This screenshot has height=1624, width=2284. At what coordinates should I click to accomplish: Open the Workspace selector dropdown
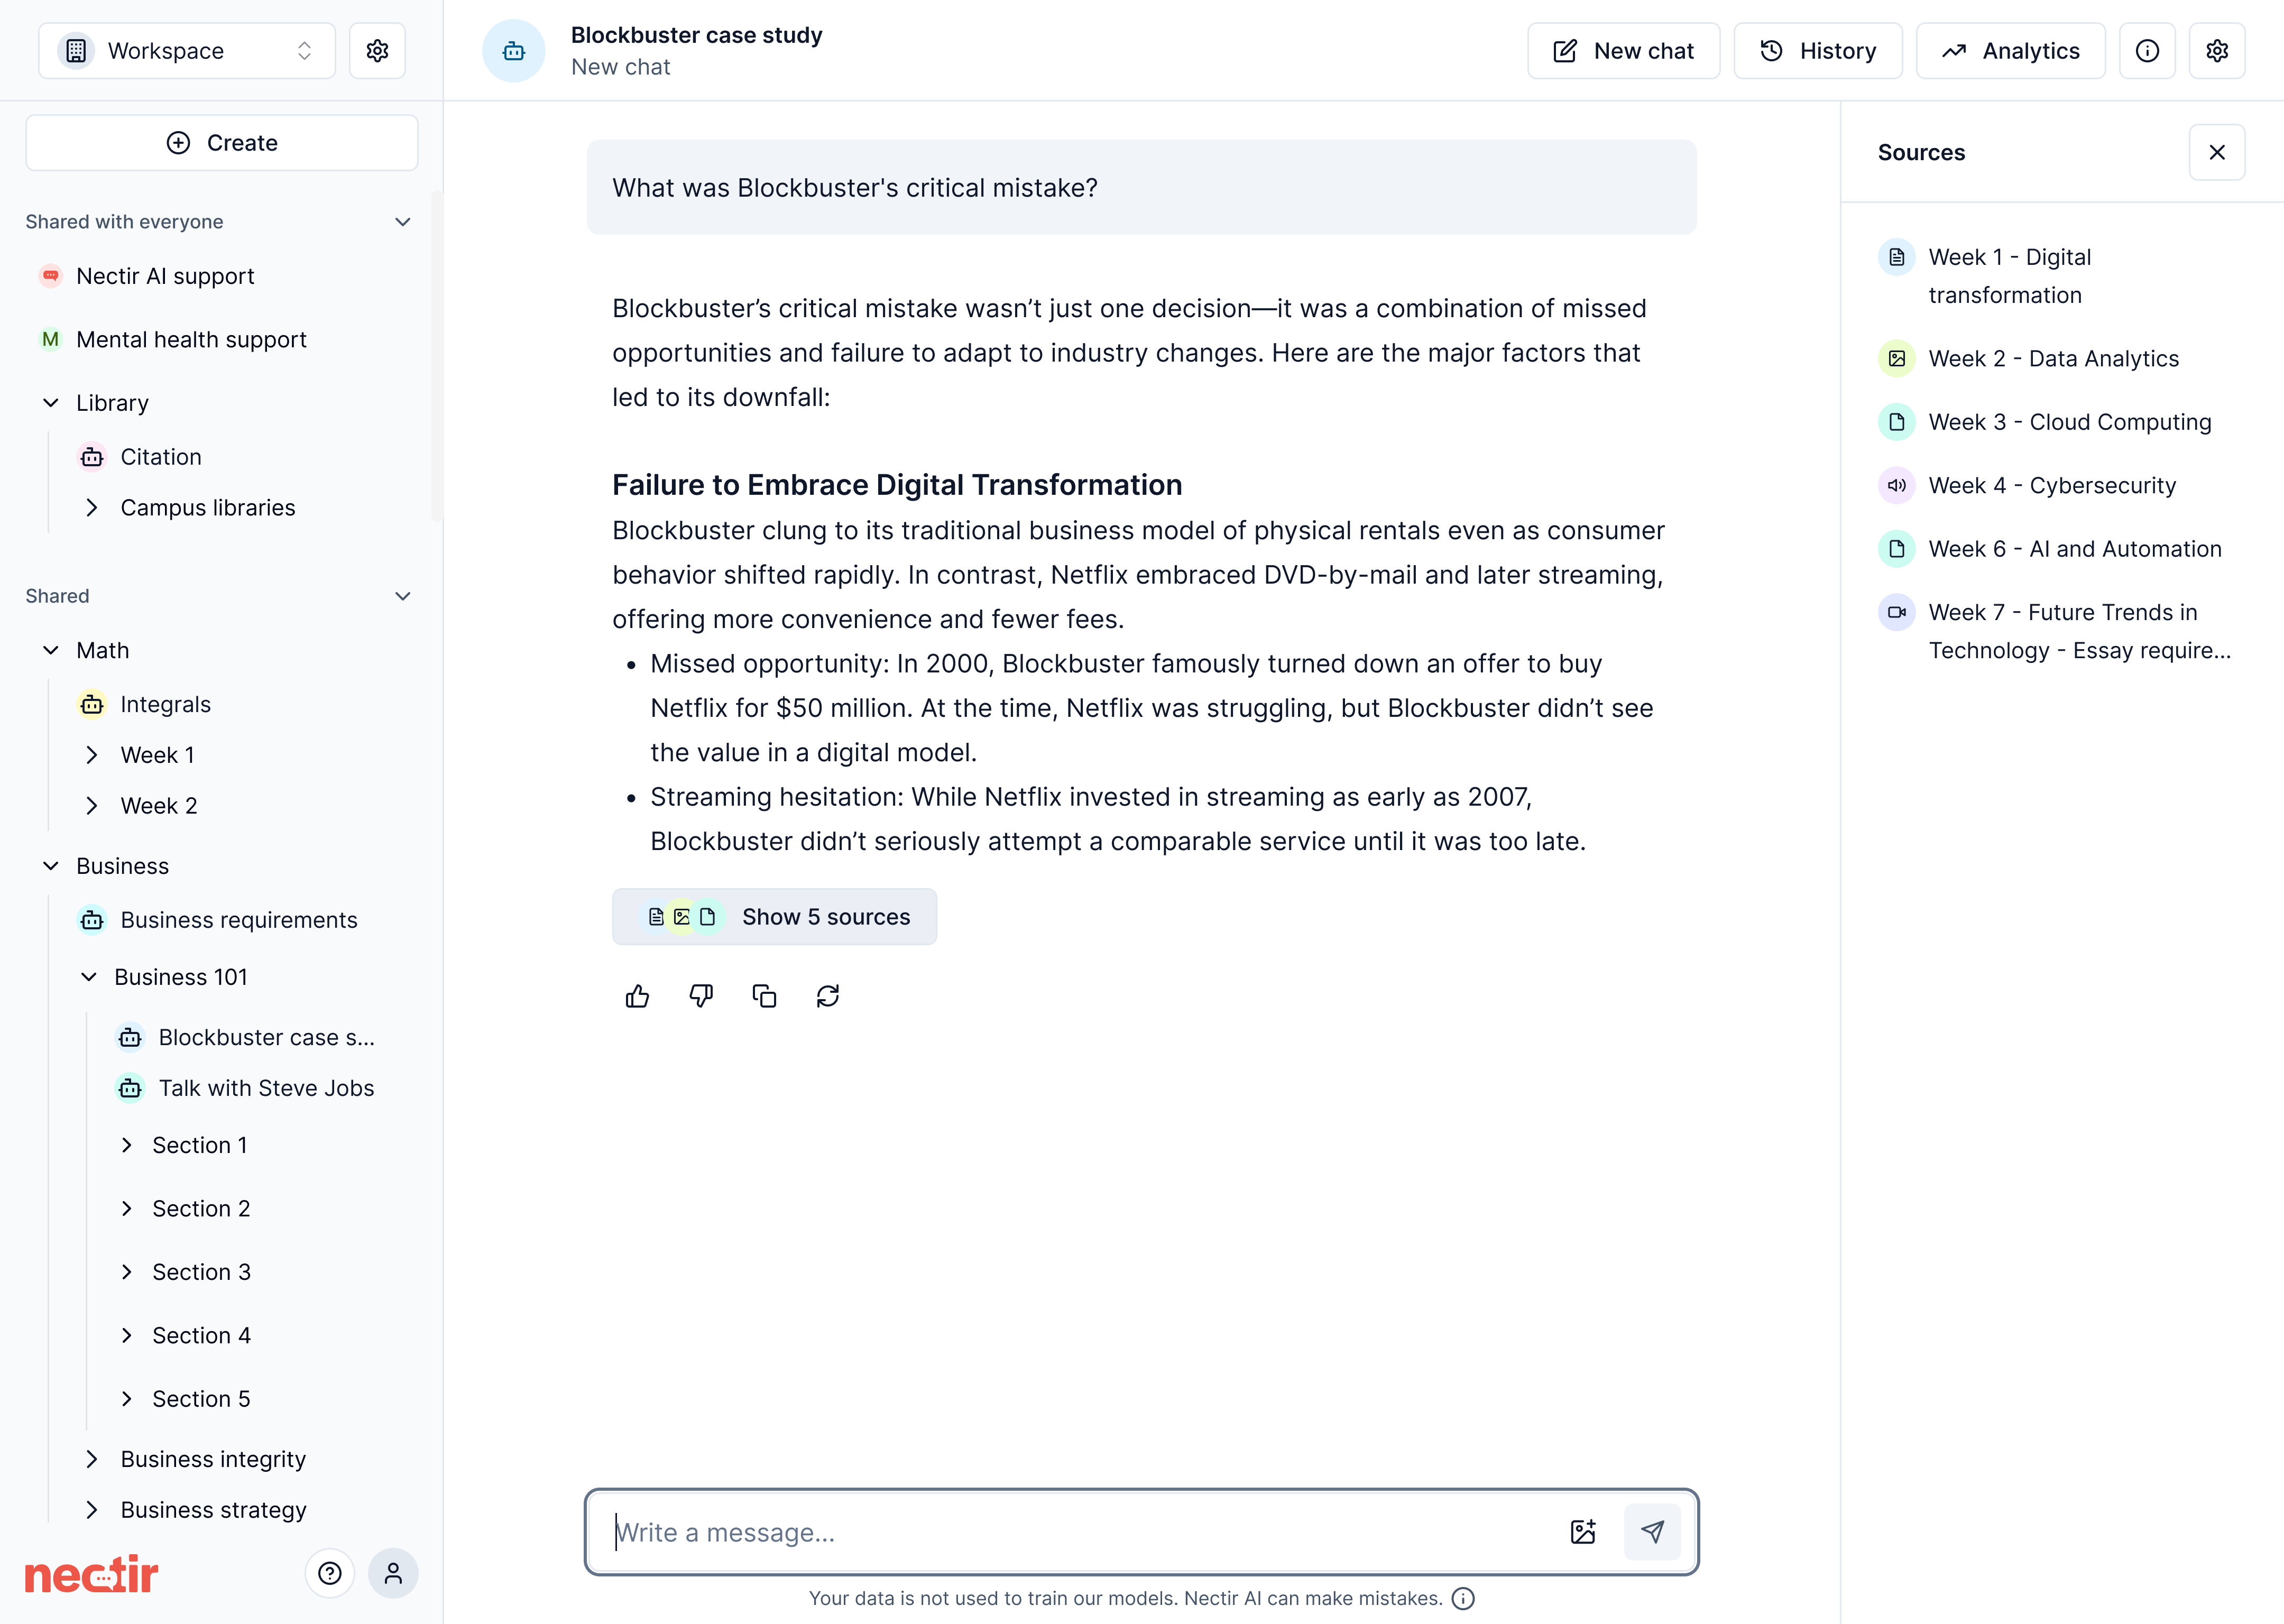pyautogui.click(x=187, y=51)
